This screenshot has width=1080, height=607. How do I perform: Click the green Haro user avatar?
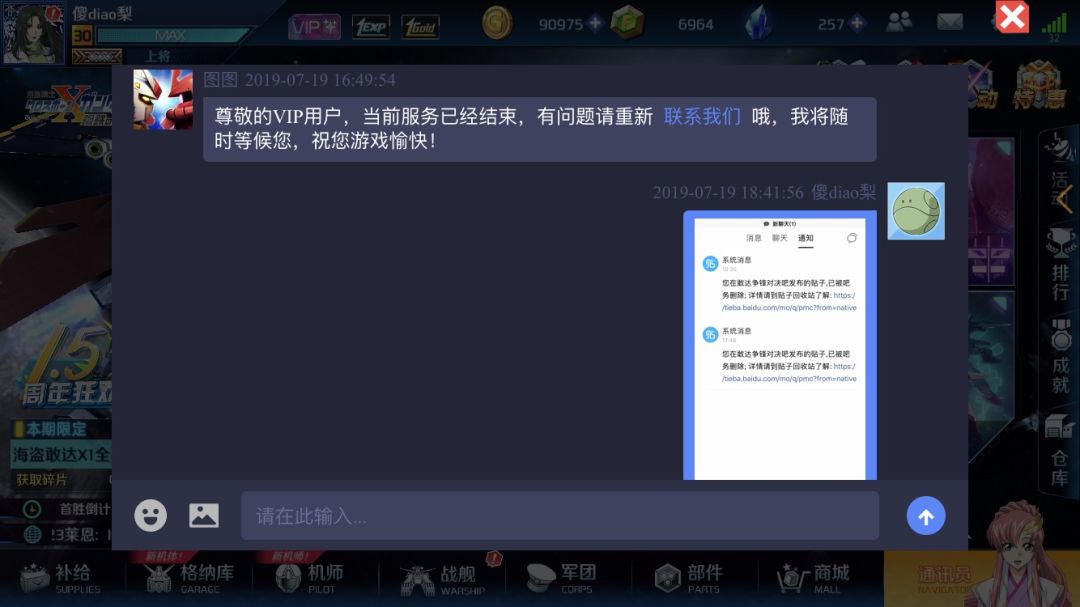pyautogui.click(x=915, y=211)
